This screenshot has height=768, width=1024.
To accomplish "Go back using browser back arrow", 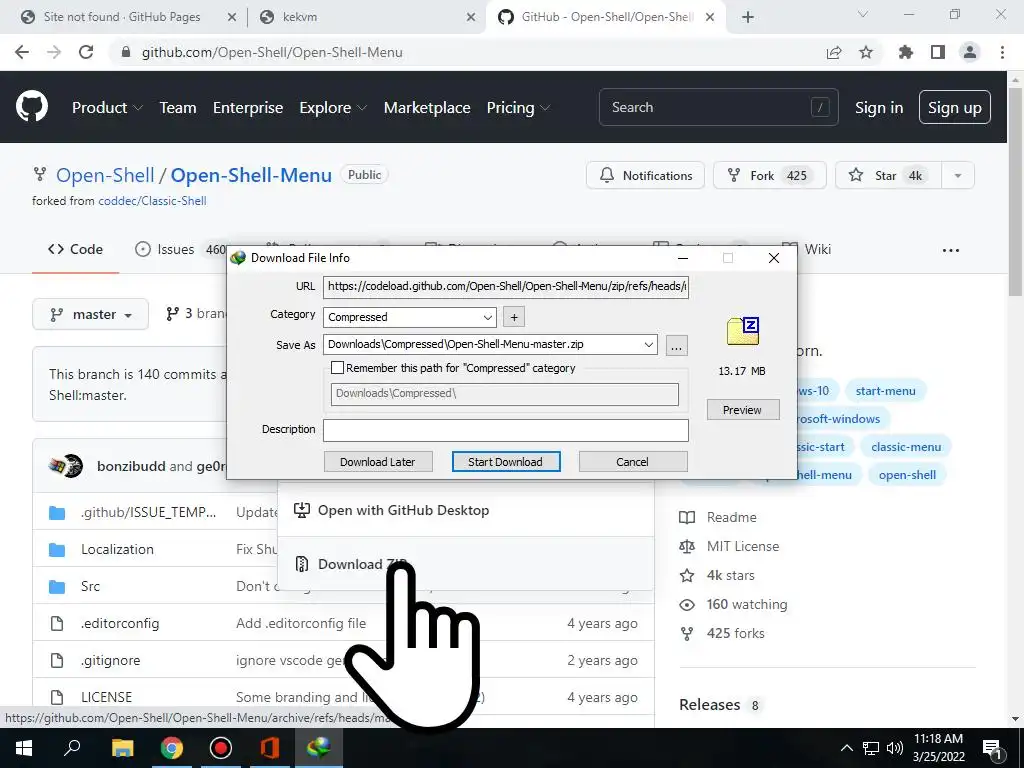I will point(22,52).
